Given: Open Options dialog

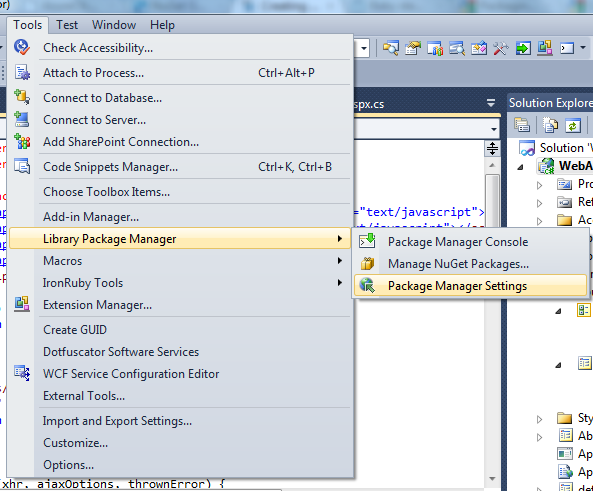Looking at the screenshot, I should 180,465.
